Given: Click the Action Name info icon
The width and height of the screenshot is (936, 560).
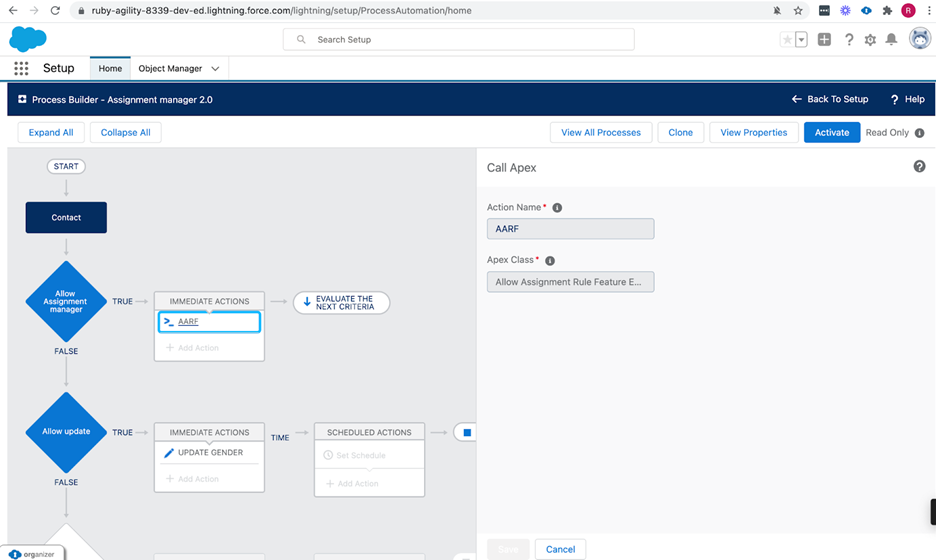Looking at the screenshot, I should coord(557,208).
